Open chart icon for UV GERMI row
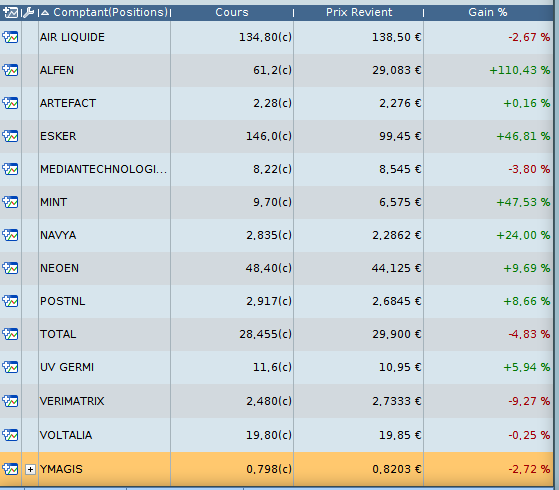 point(10,367)
